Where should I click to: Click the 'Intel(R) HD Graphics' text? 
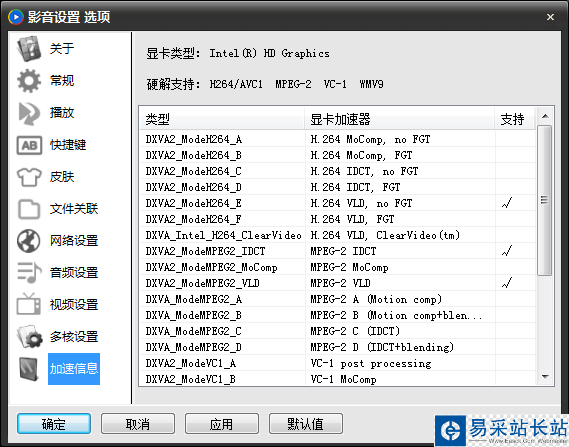270,53
